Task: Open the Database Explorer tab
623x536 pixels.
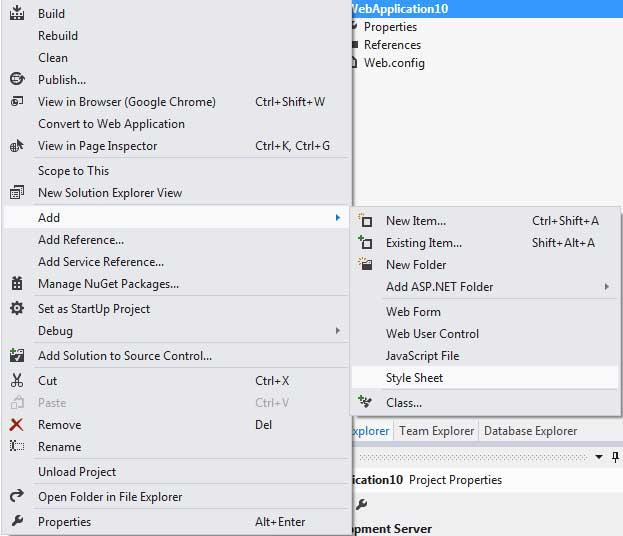Action: [530, 431]
